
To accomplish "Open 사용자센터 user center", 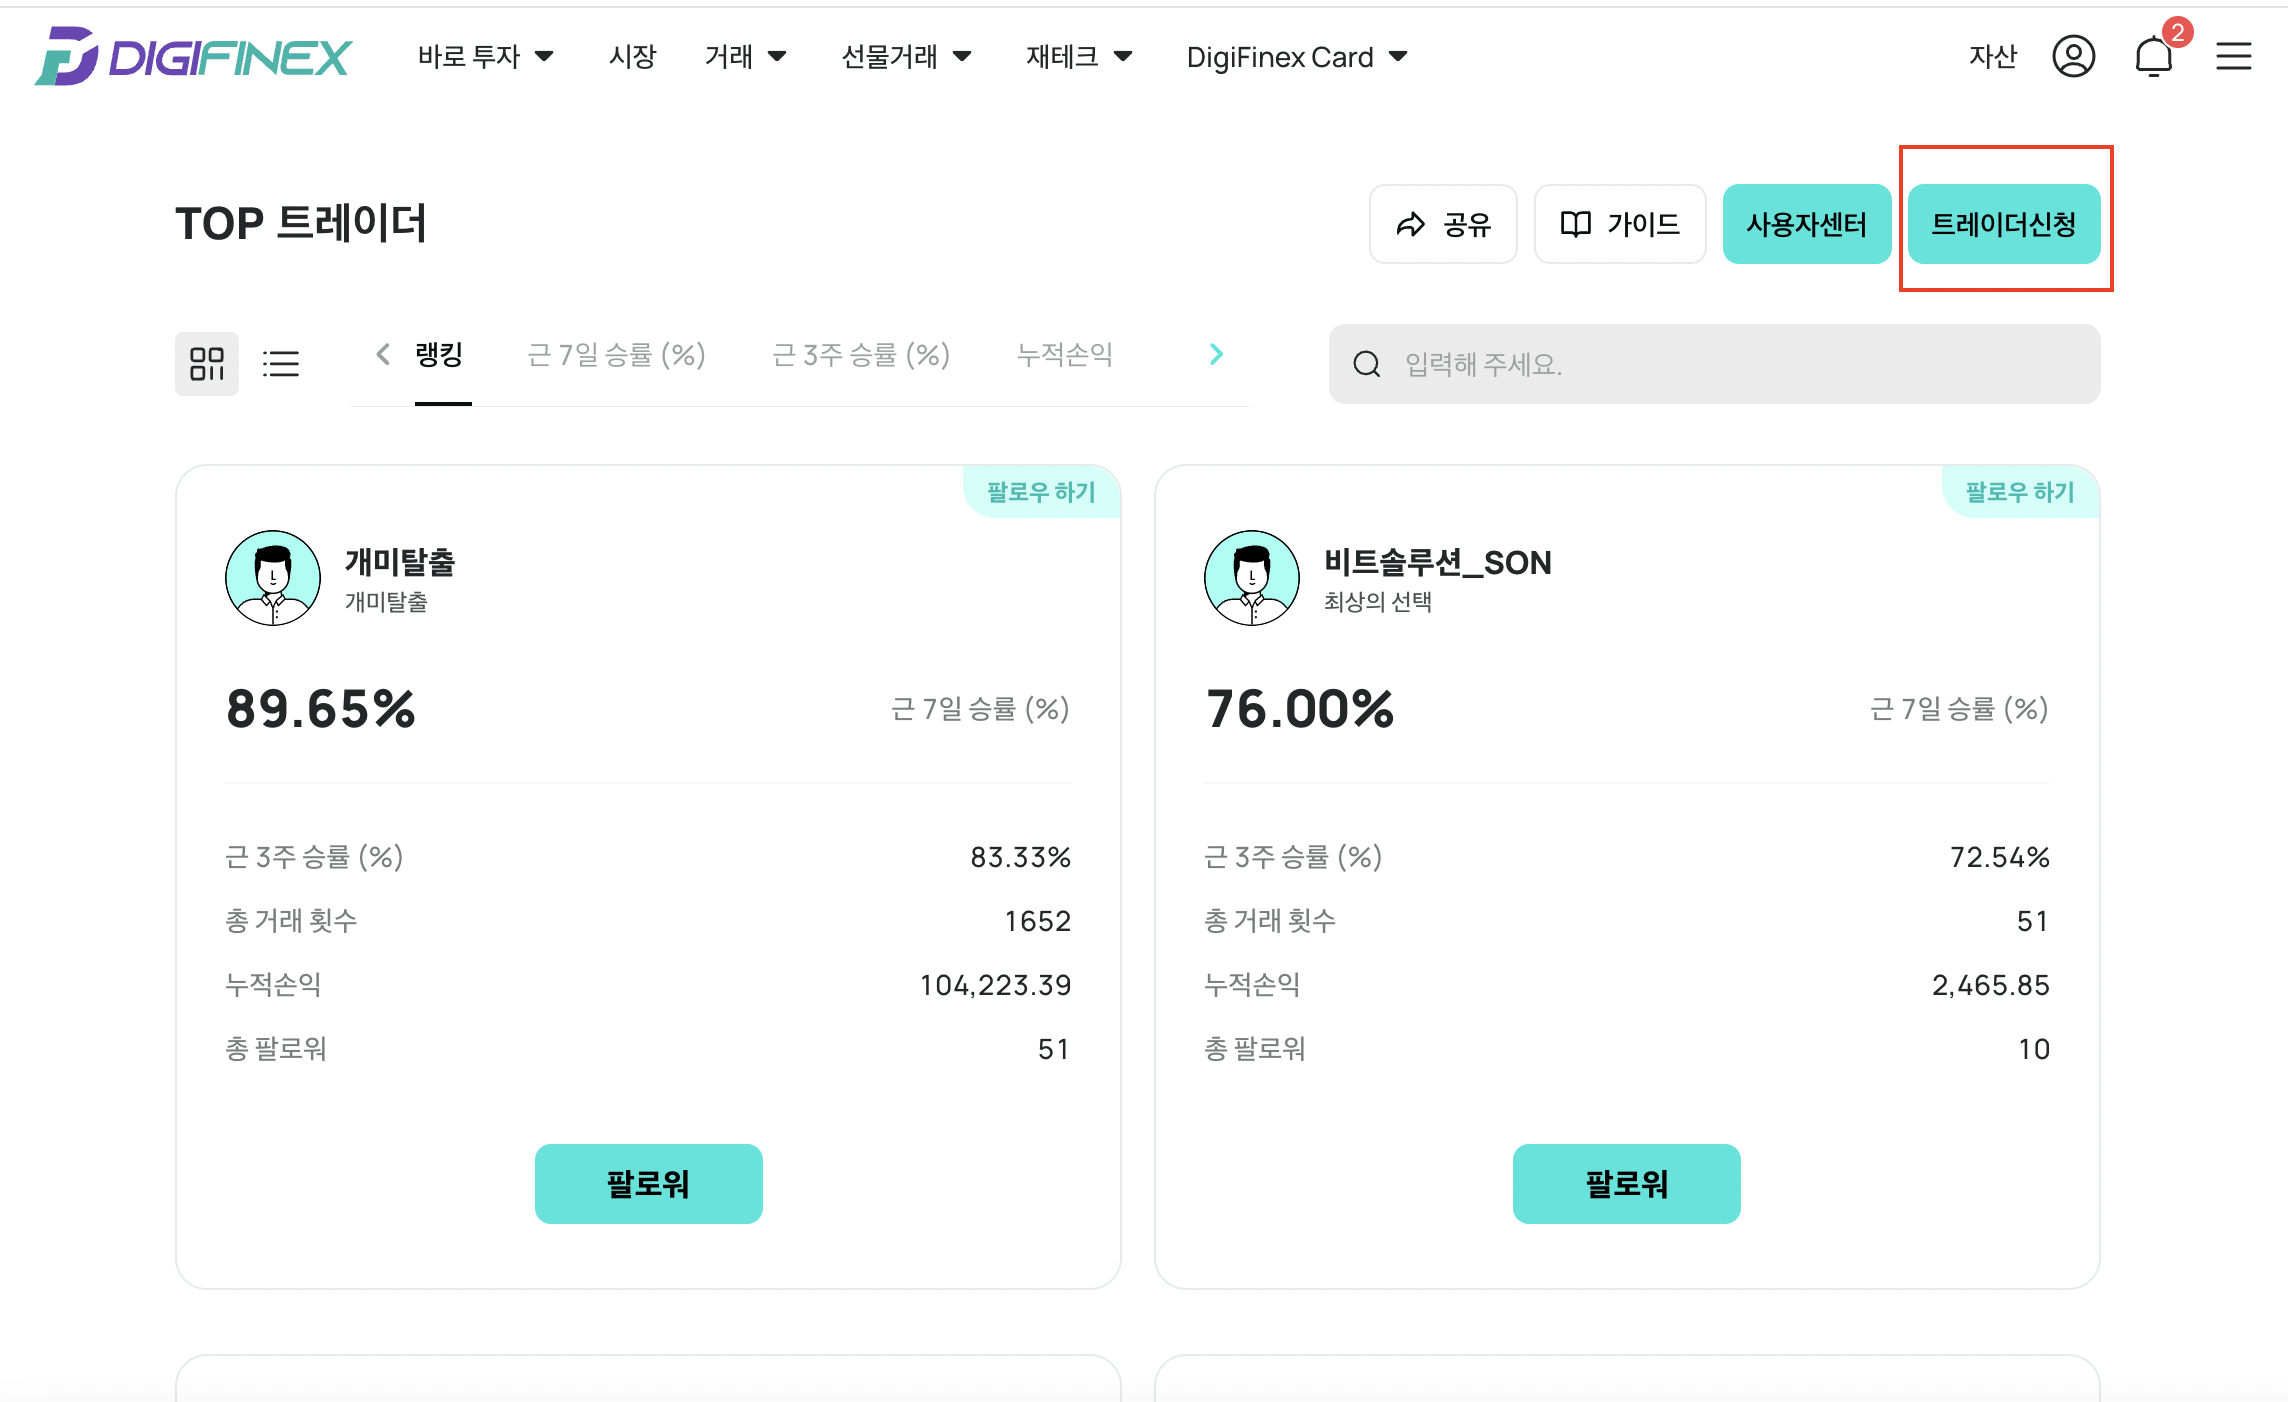I will (1807, 224).
